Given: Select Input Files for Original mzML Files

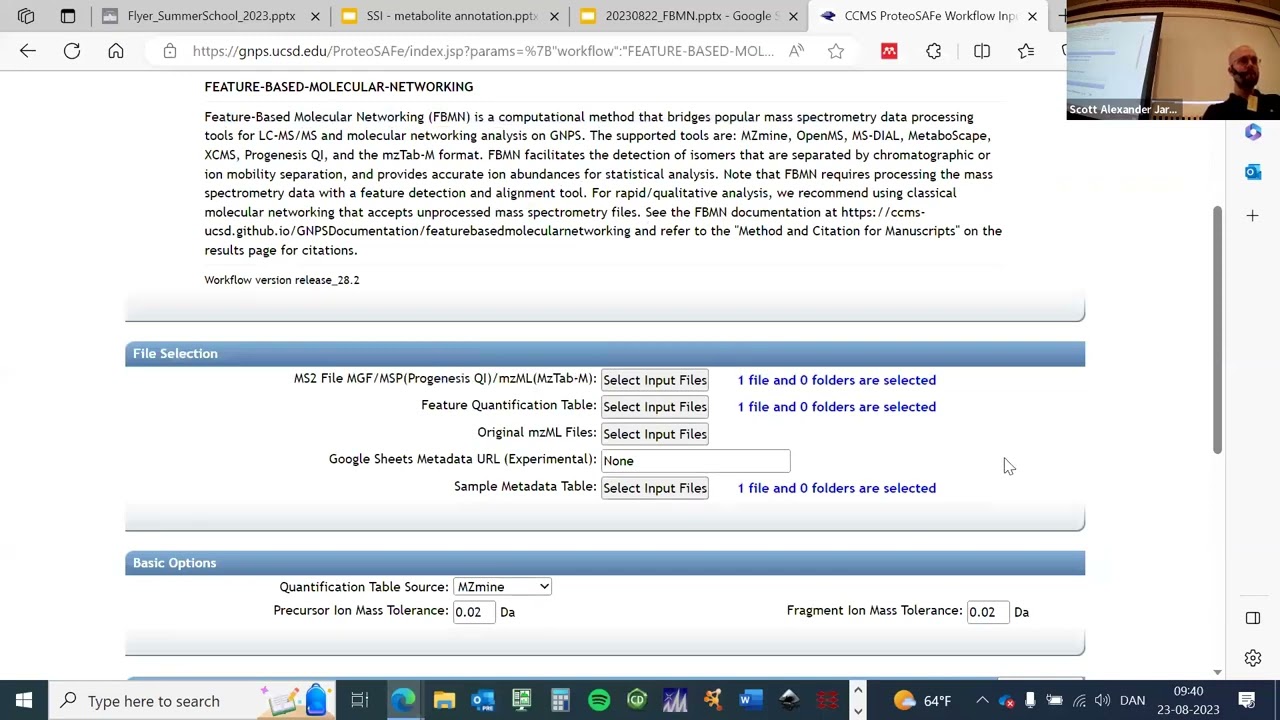Looking at the screenshot, I should click(x=655, y=434).
